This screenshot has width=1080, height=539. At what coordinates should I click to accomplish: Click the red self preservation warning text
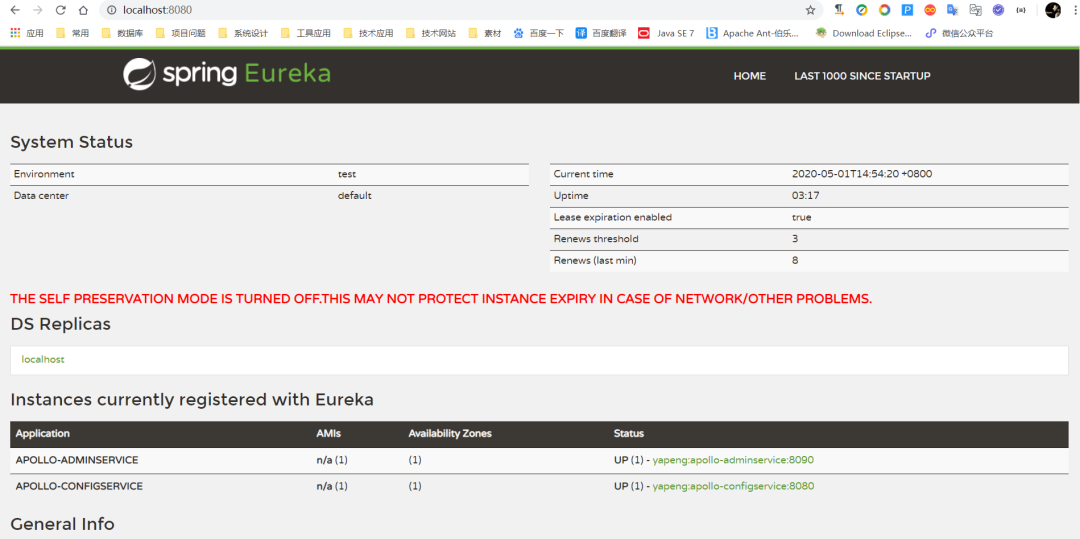click(x=441, y=299)
